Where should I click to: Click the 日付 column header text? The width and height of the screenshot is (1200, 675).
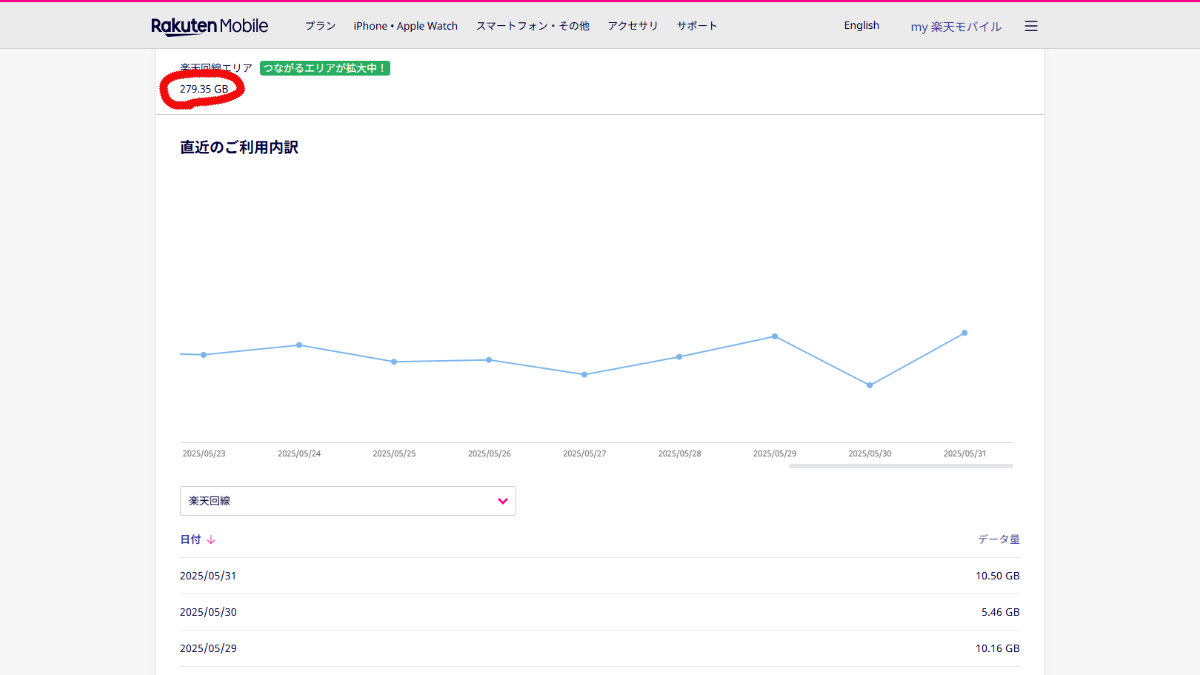(190, 540)
